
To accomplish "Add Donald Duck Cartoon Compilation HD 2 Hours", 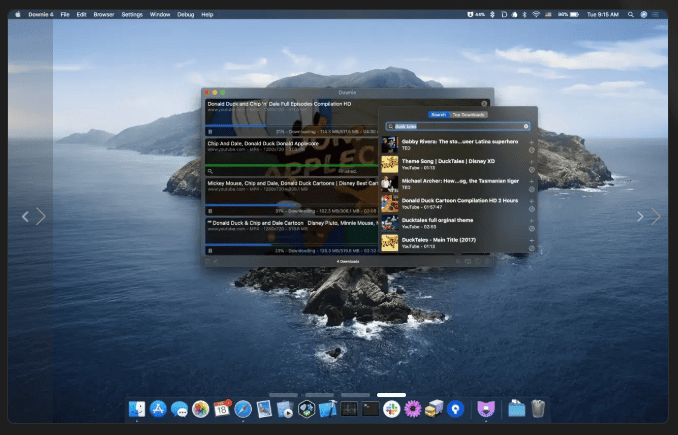I will point(531,201).
